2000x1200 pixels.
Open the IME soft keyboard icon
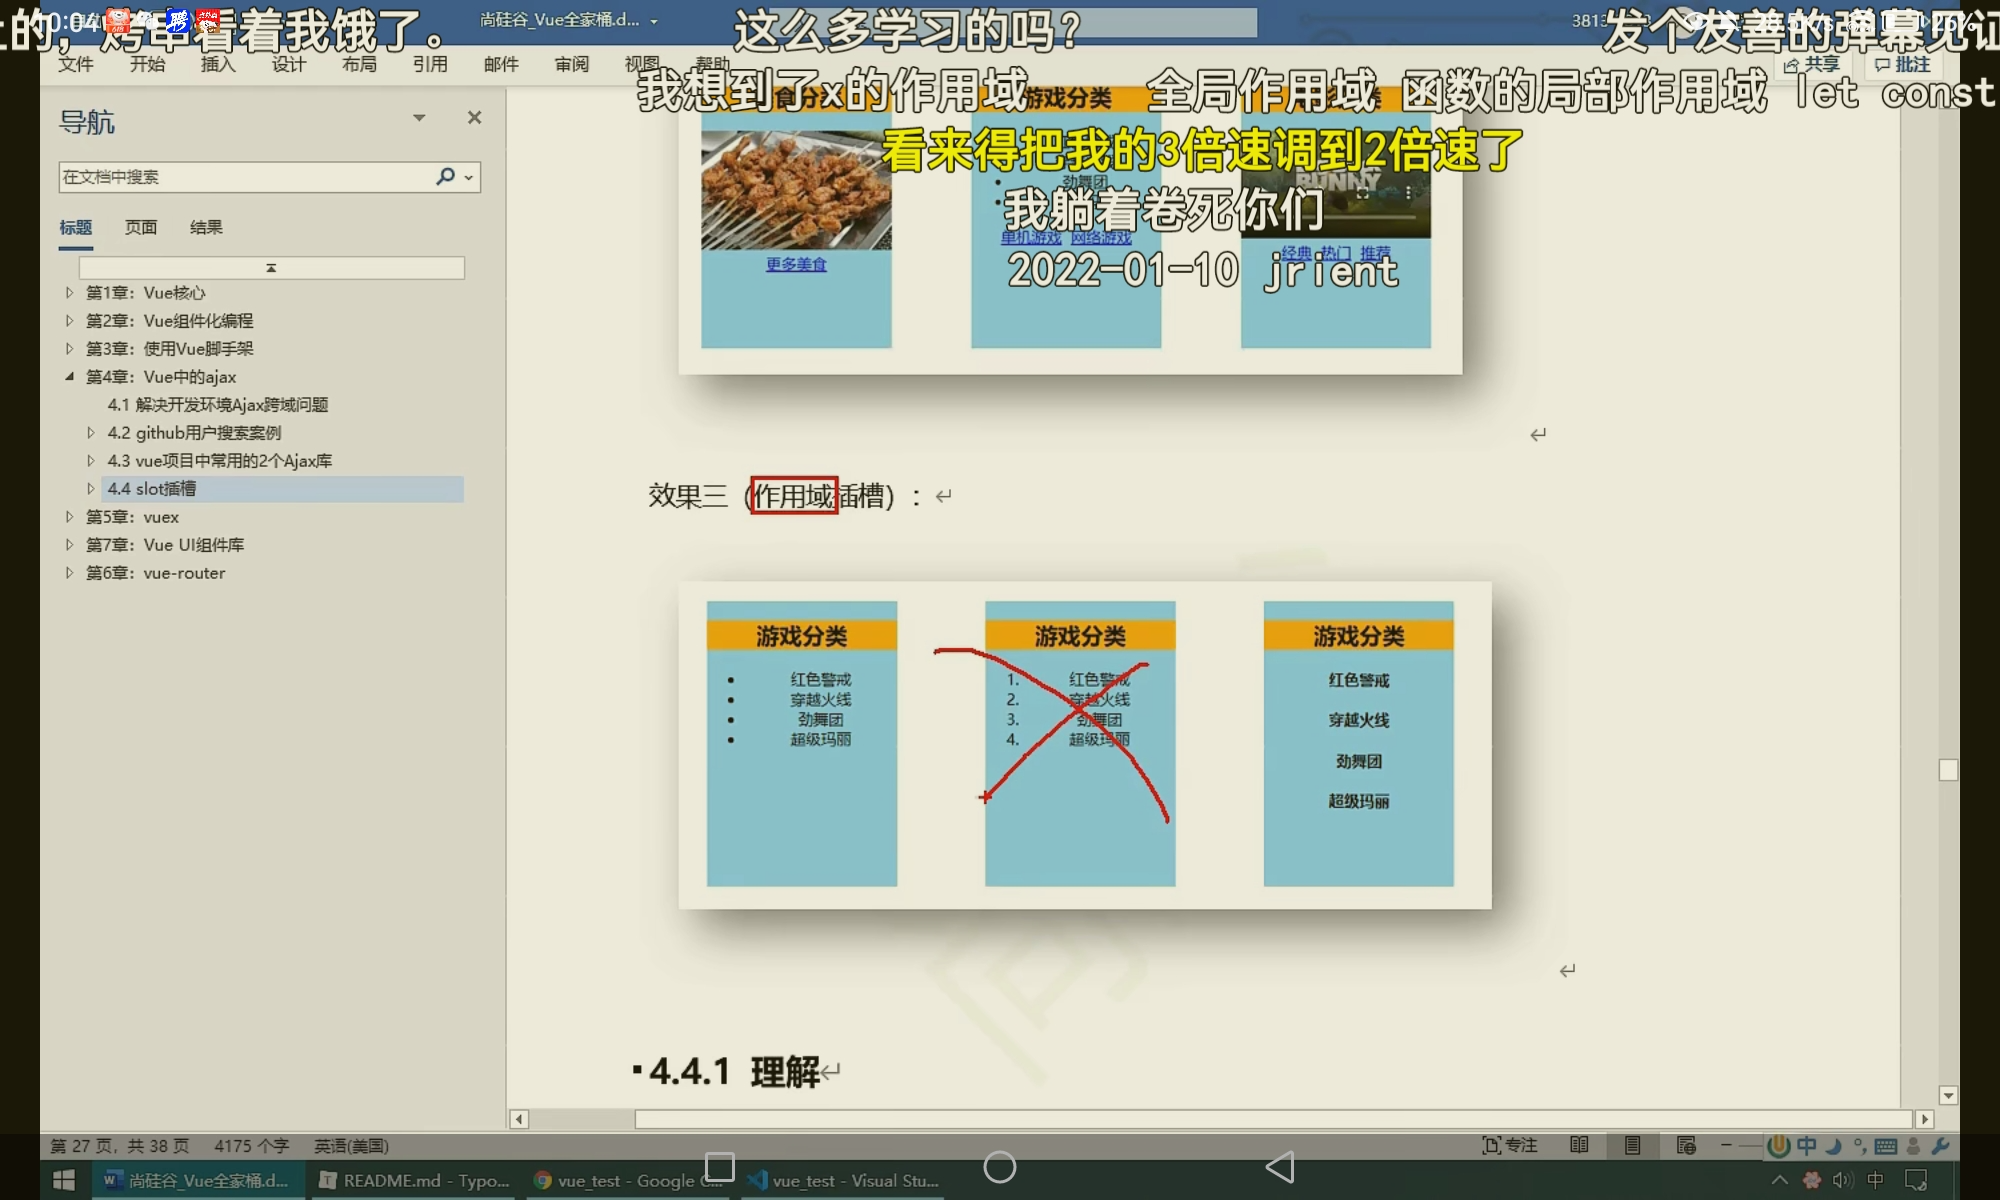(x=1886, y=1146)
